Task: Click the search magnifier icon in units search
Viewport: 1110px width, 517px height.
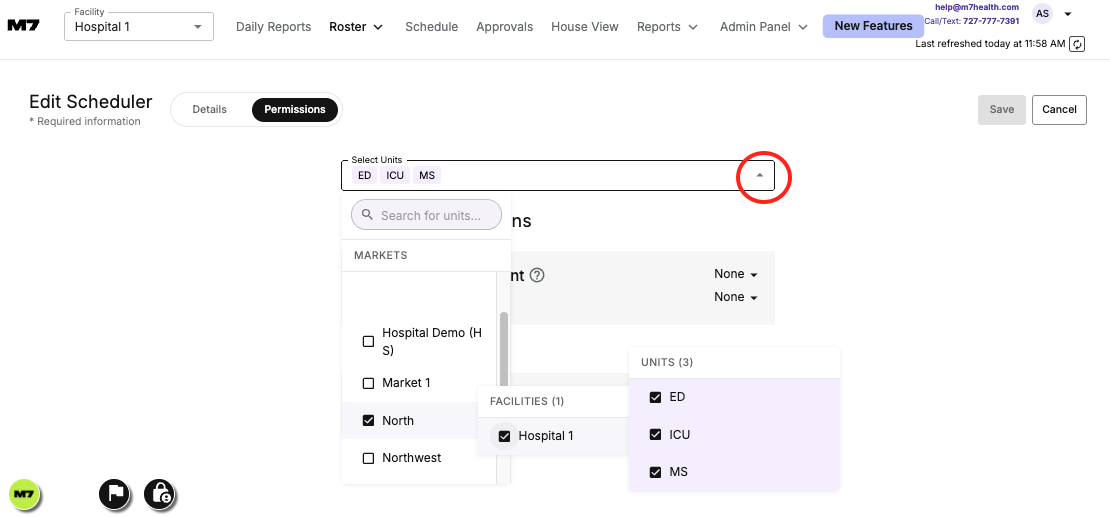Action: coord(367,215)
